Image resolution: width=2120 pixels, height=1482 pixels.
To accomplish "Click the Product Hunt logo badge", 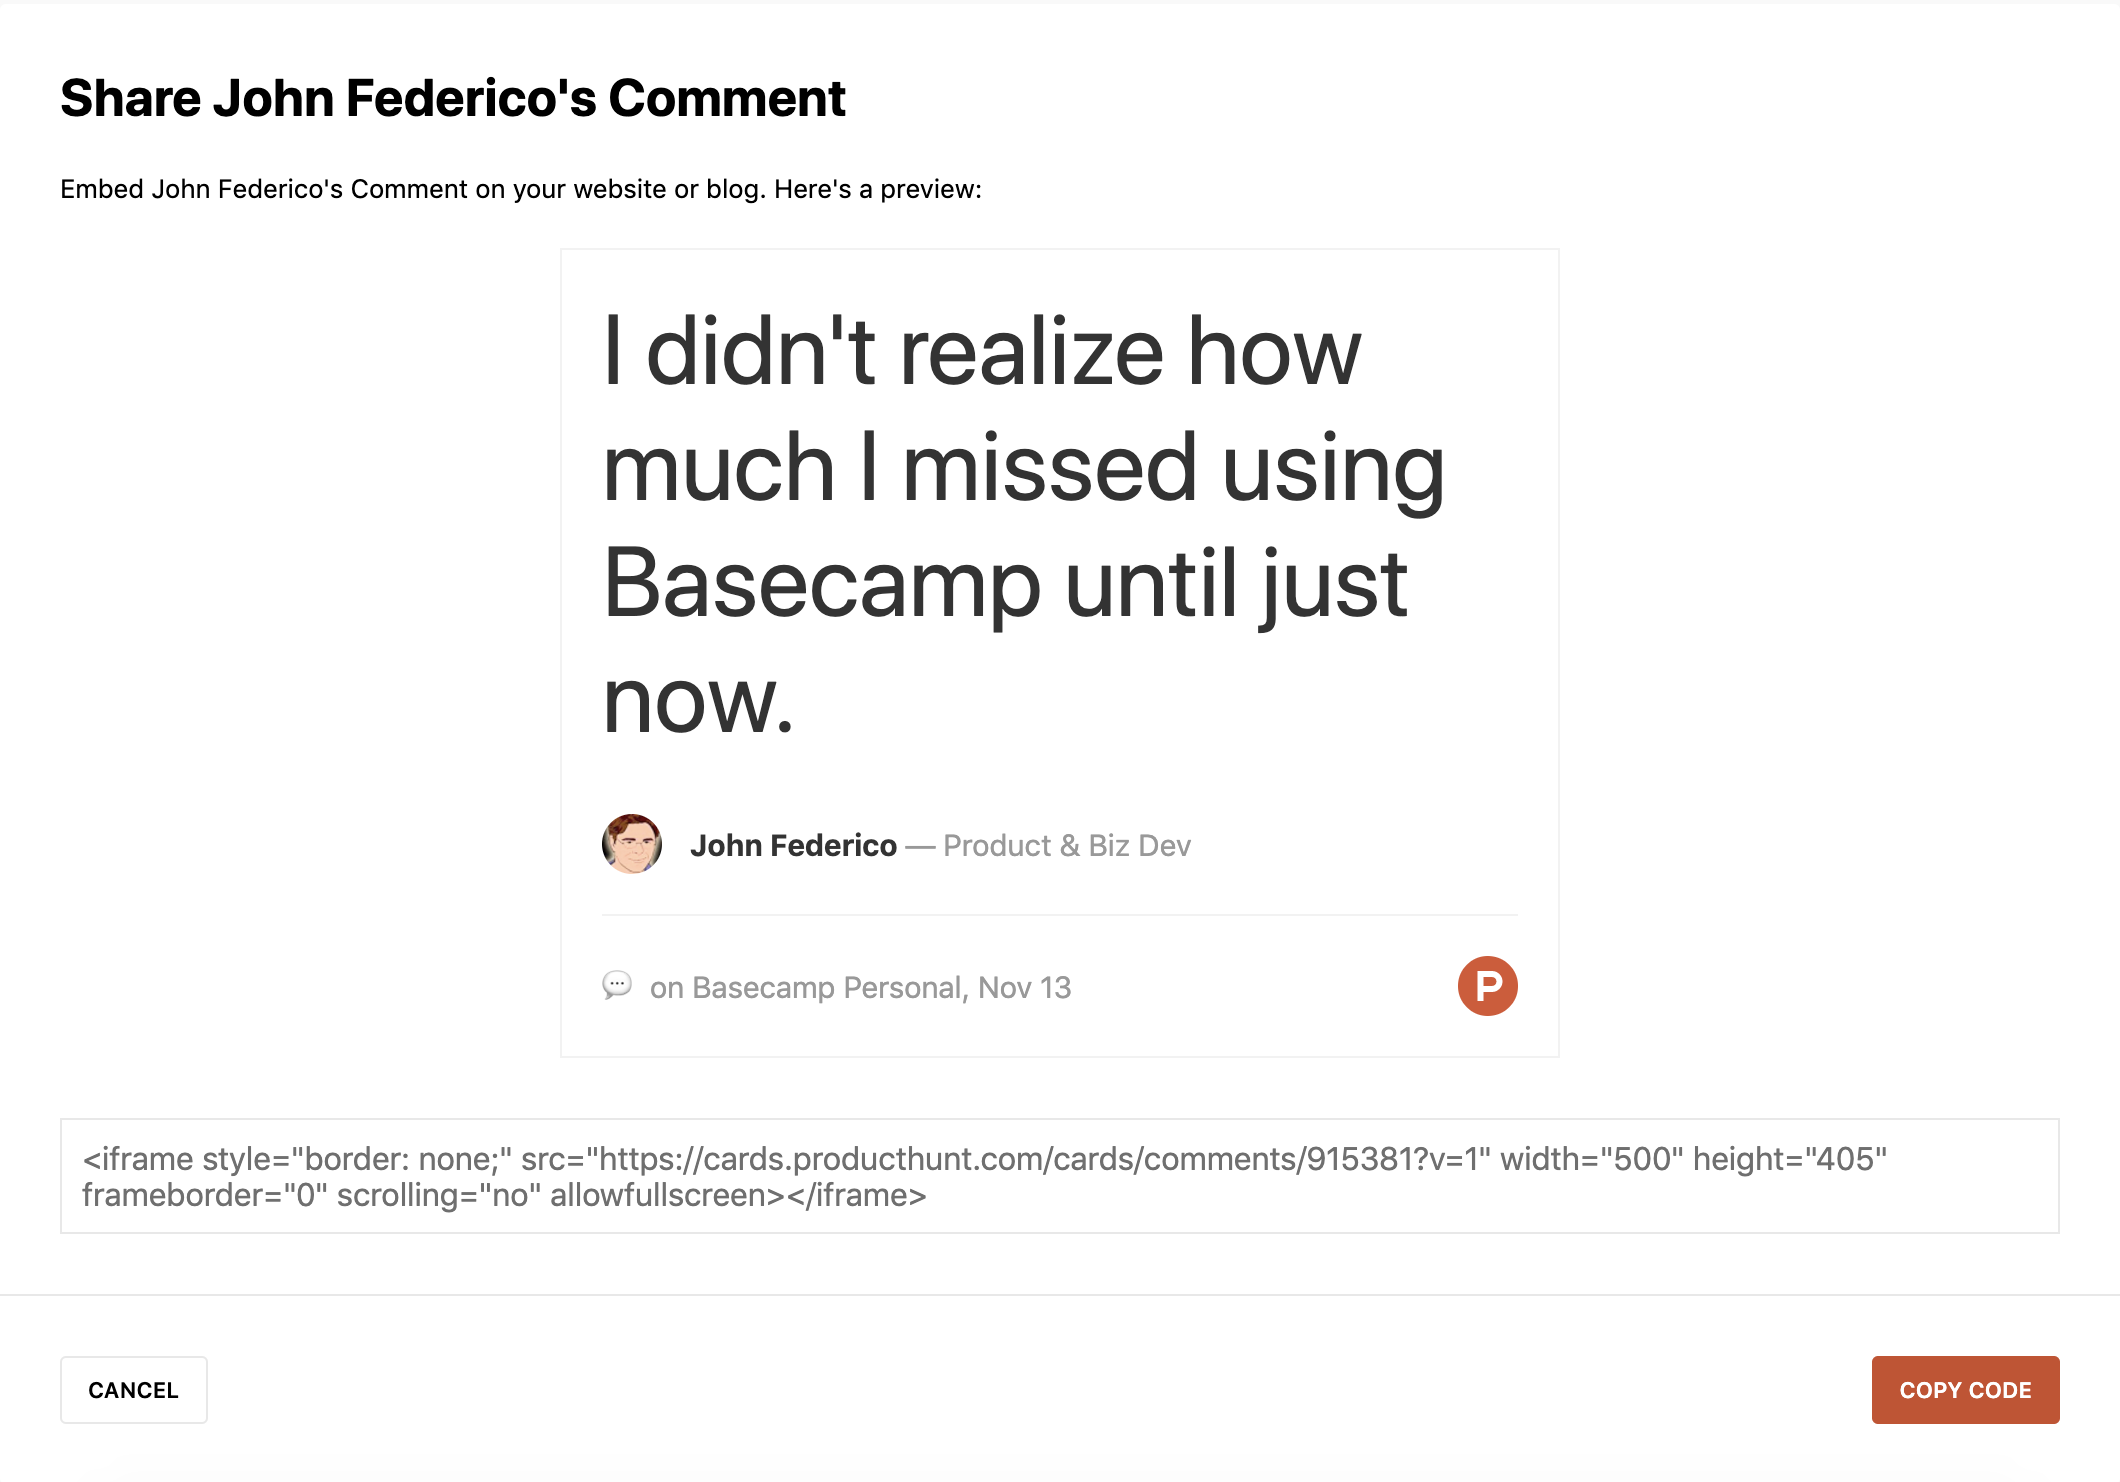I will (1487, 986).
